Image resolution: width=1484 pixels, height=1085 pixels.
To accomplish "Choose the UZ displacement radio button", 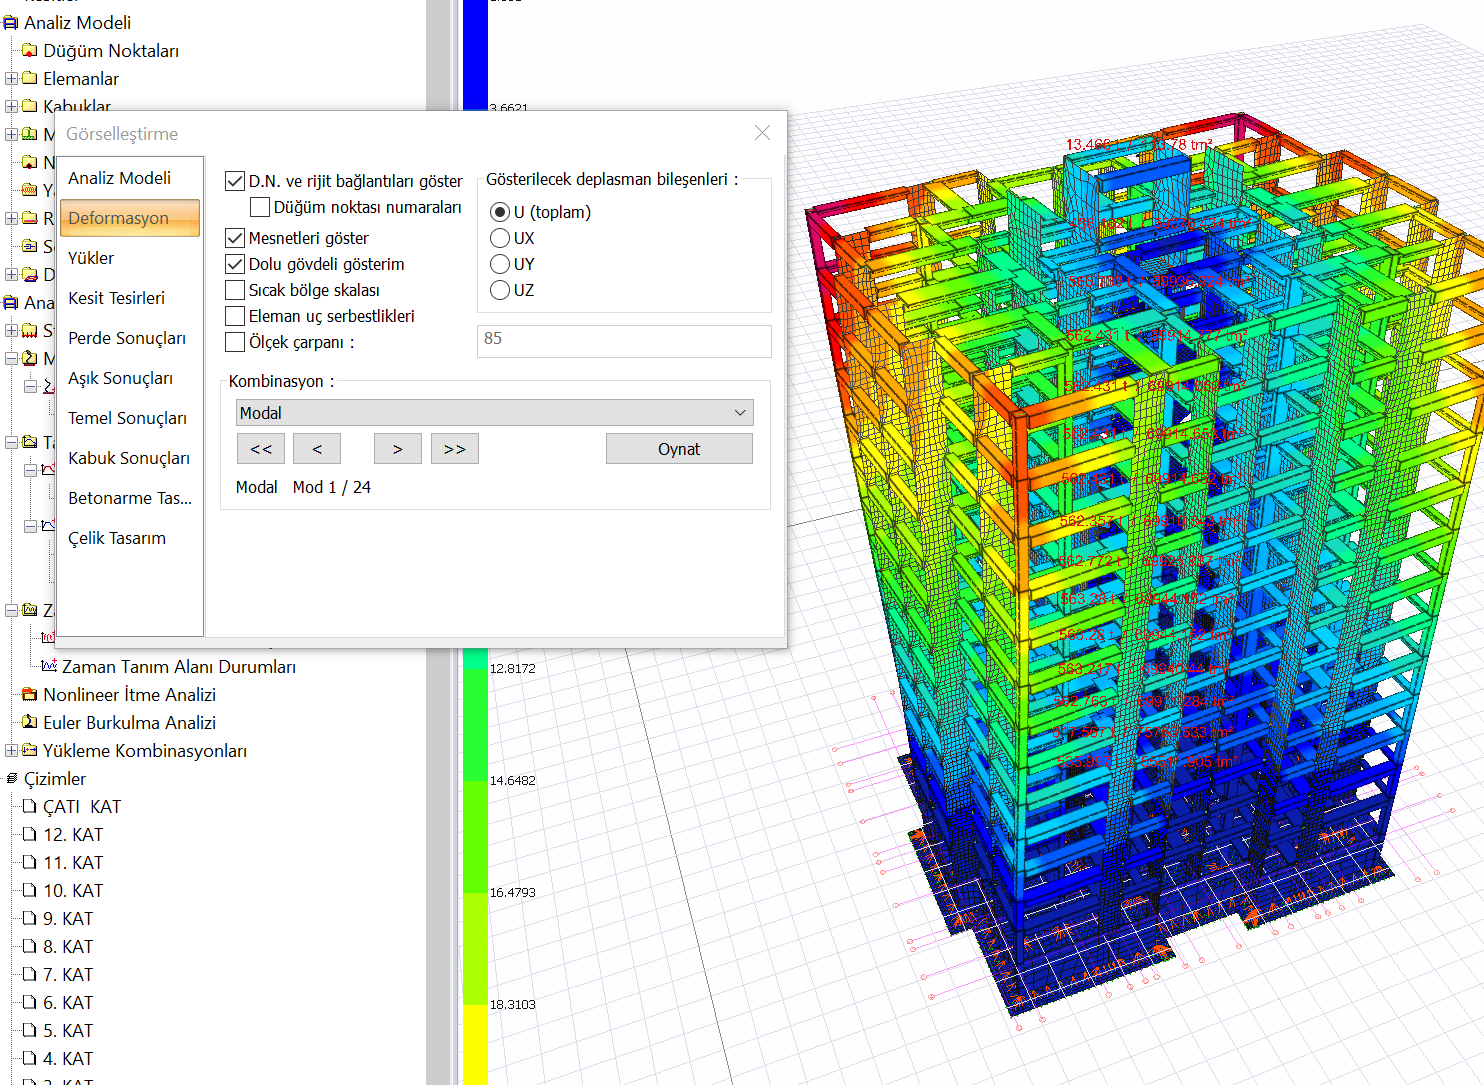I will pos(500,290).
